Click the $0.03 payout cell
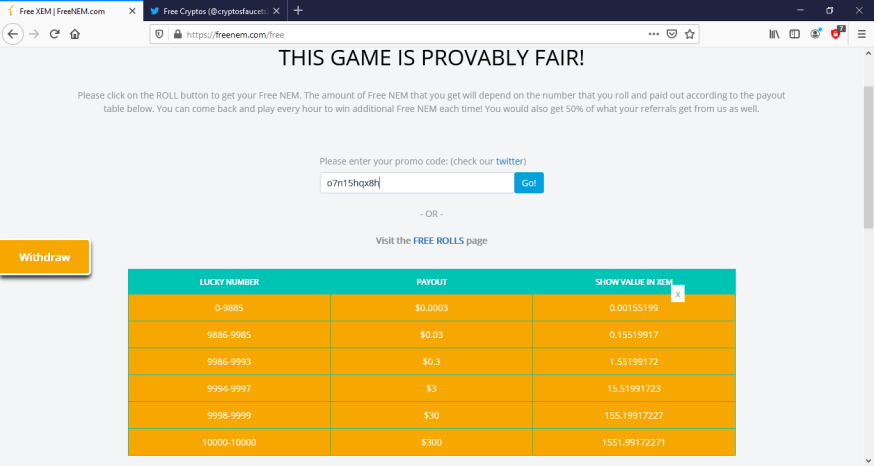 coord(431,334)
